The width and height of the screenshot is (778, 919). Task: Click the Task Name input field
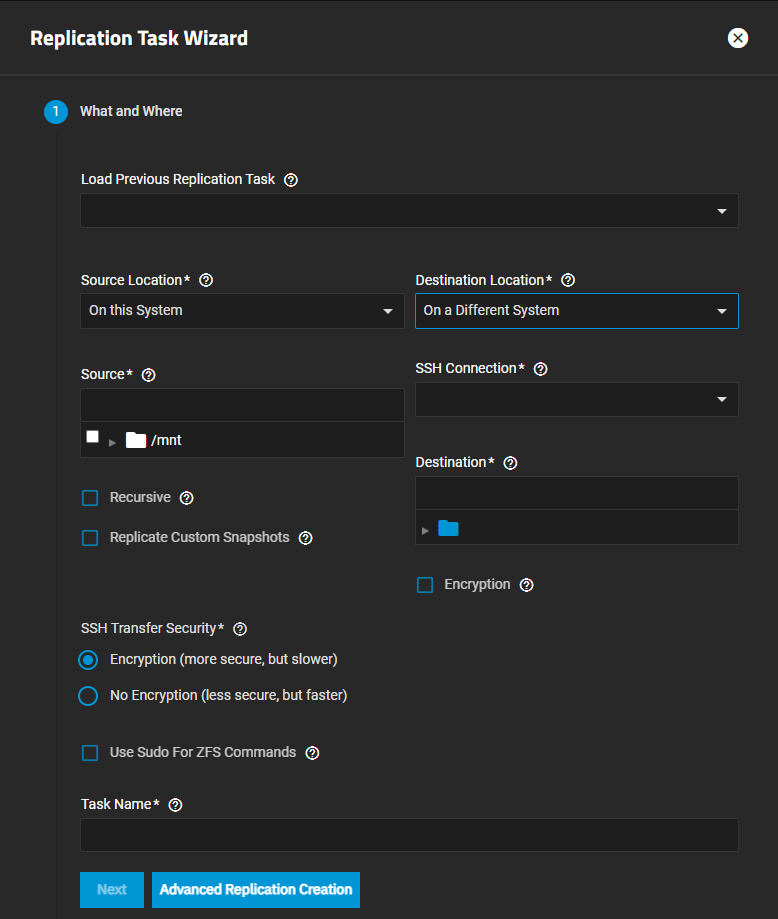[x=409, y=835]
